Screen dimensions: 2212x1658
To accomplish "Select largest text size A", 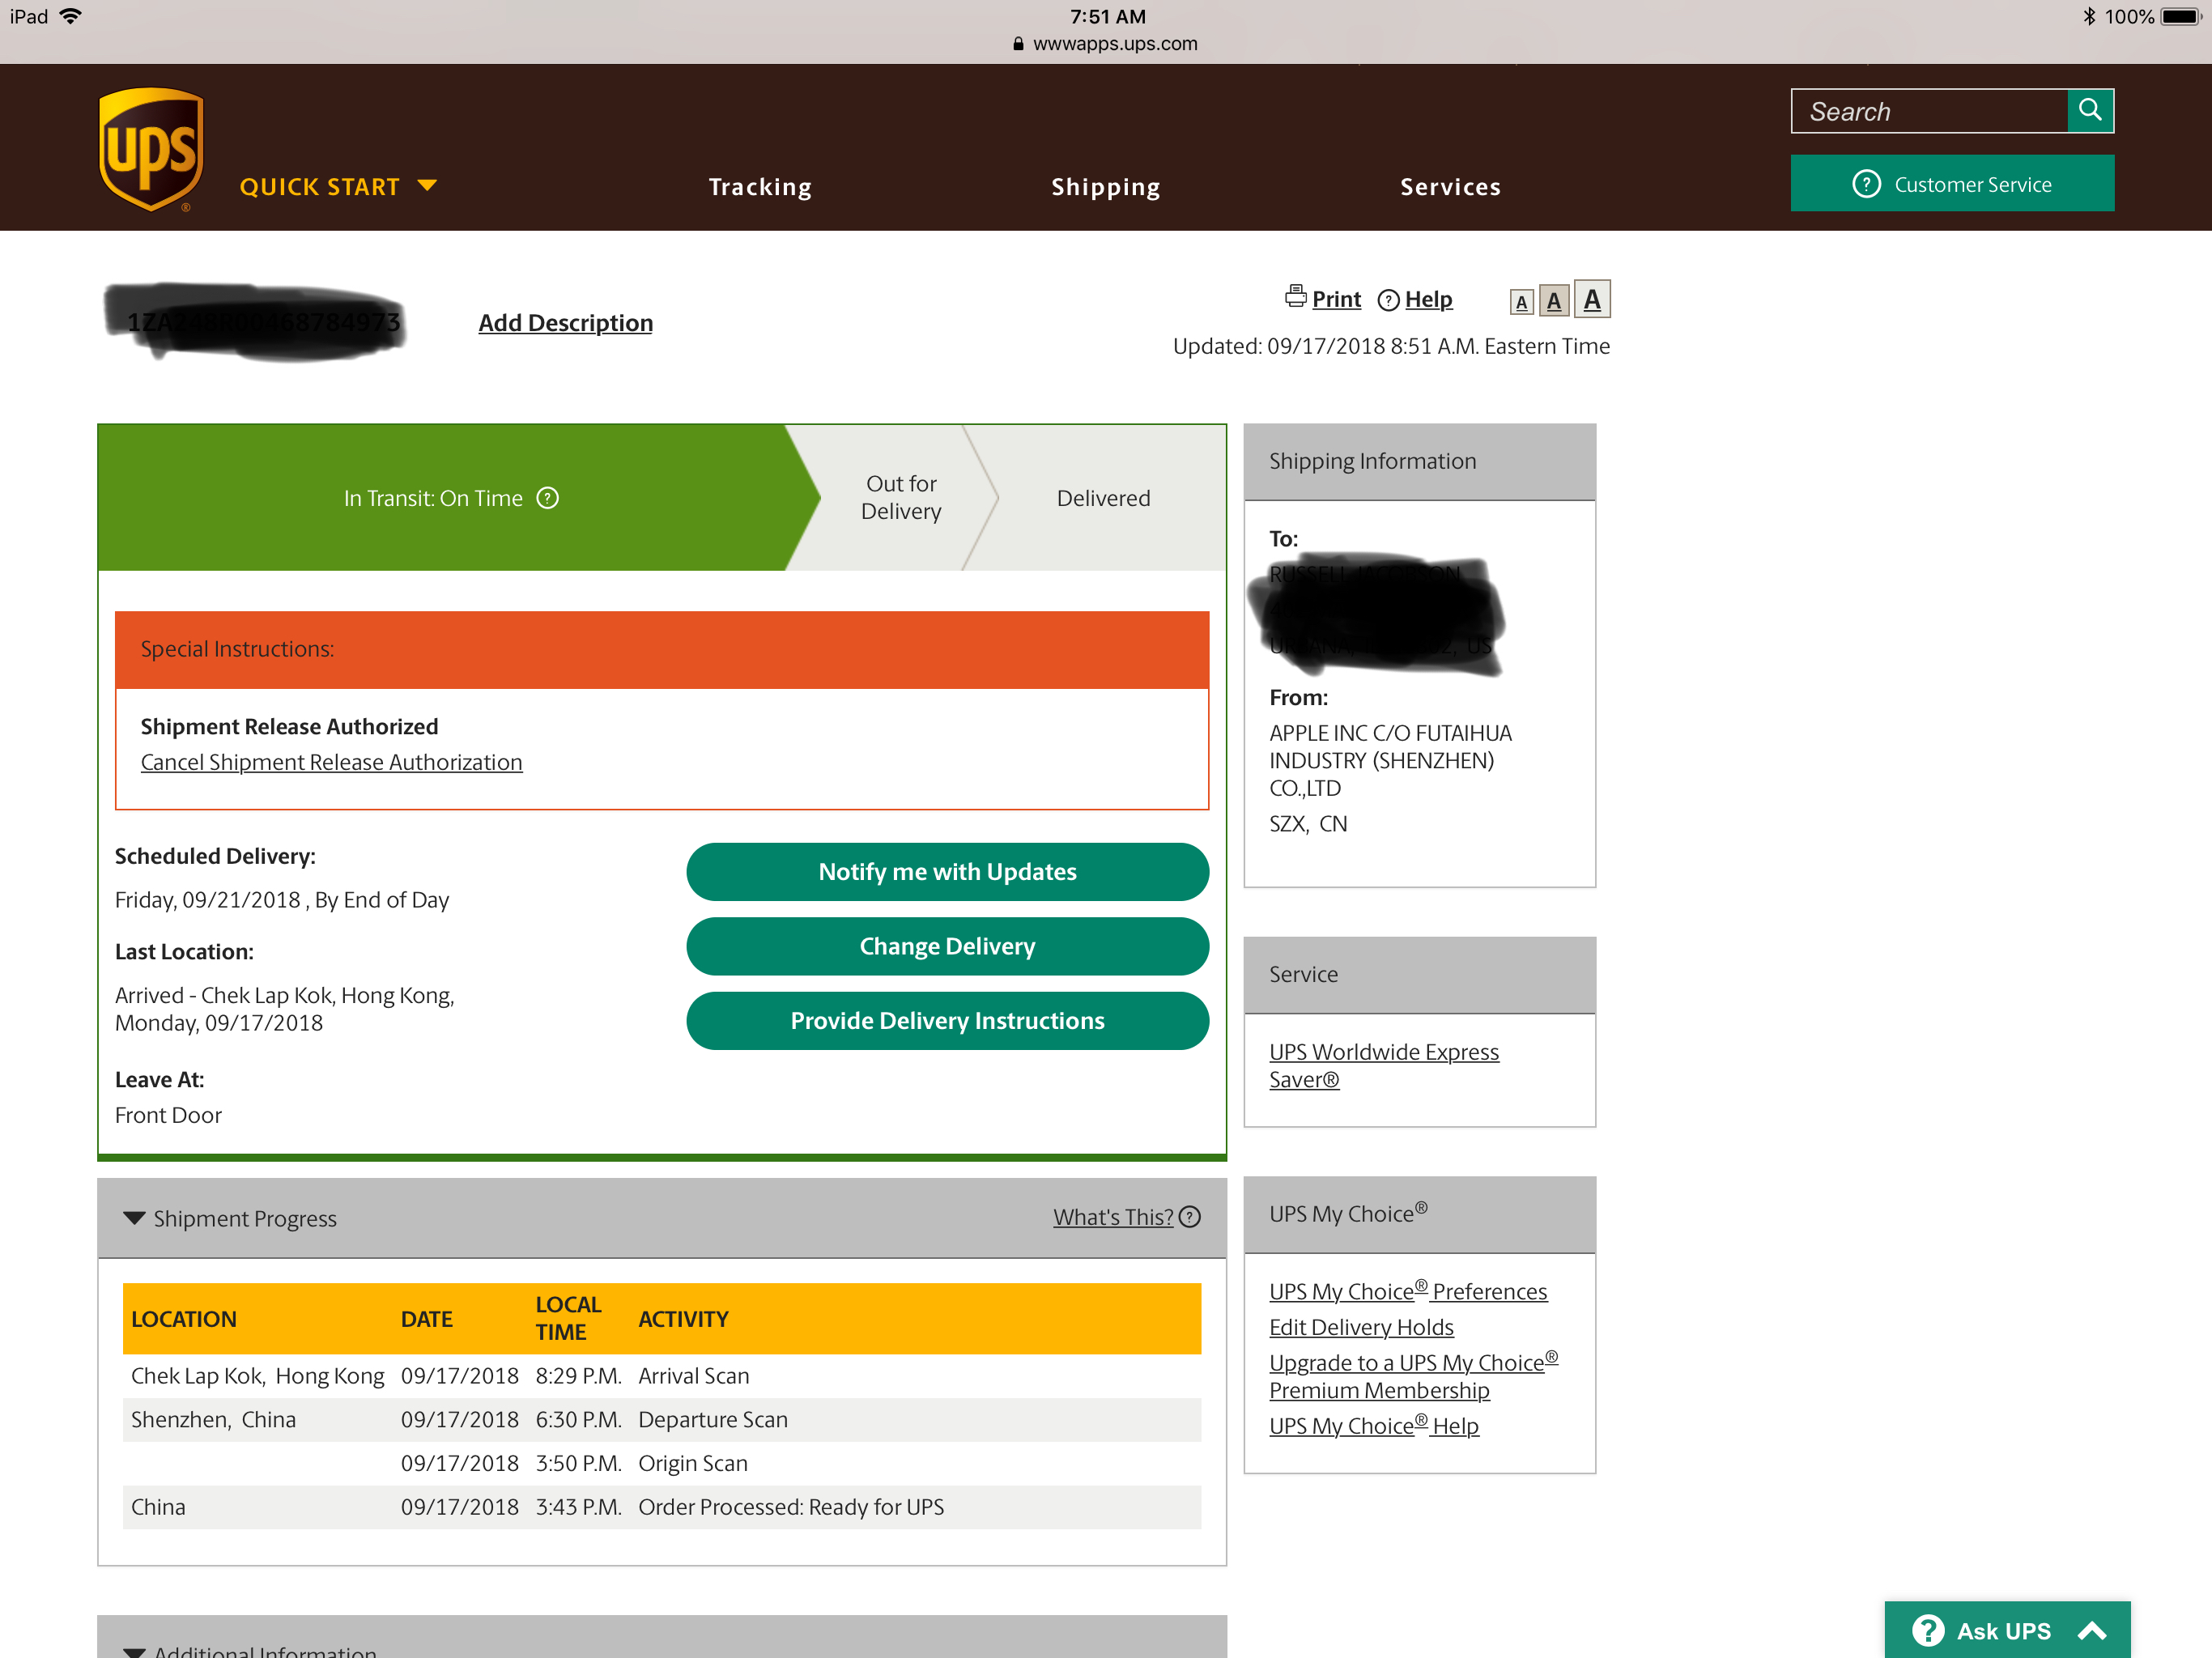I will (1592, 299).
